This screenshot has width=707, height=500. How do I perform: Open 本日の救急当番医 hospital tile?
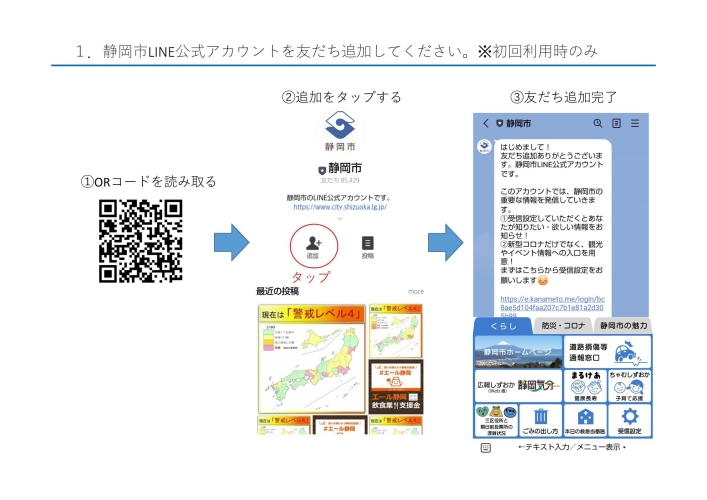[585, 420]
